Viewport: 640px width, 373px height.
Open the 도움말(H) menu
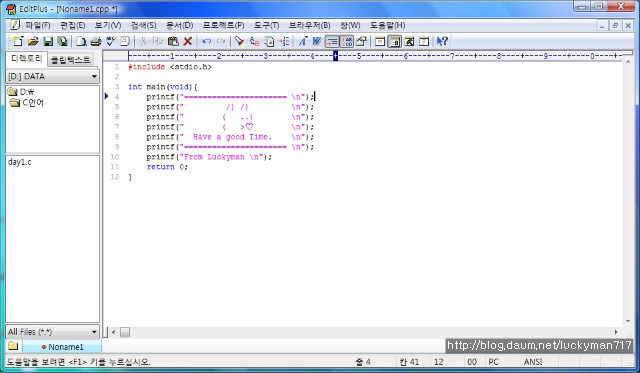click(x=387, y=25)
